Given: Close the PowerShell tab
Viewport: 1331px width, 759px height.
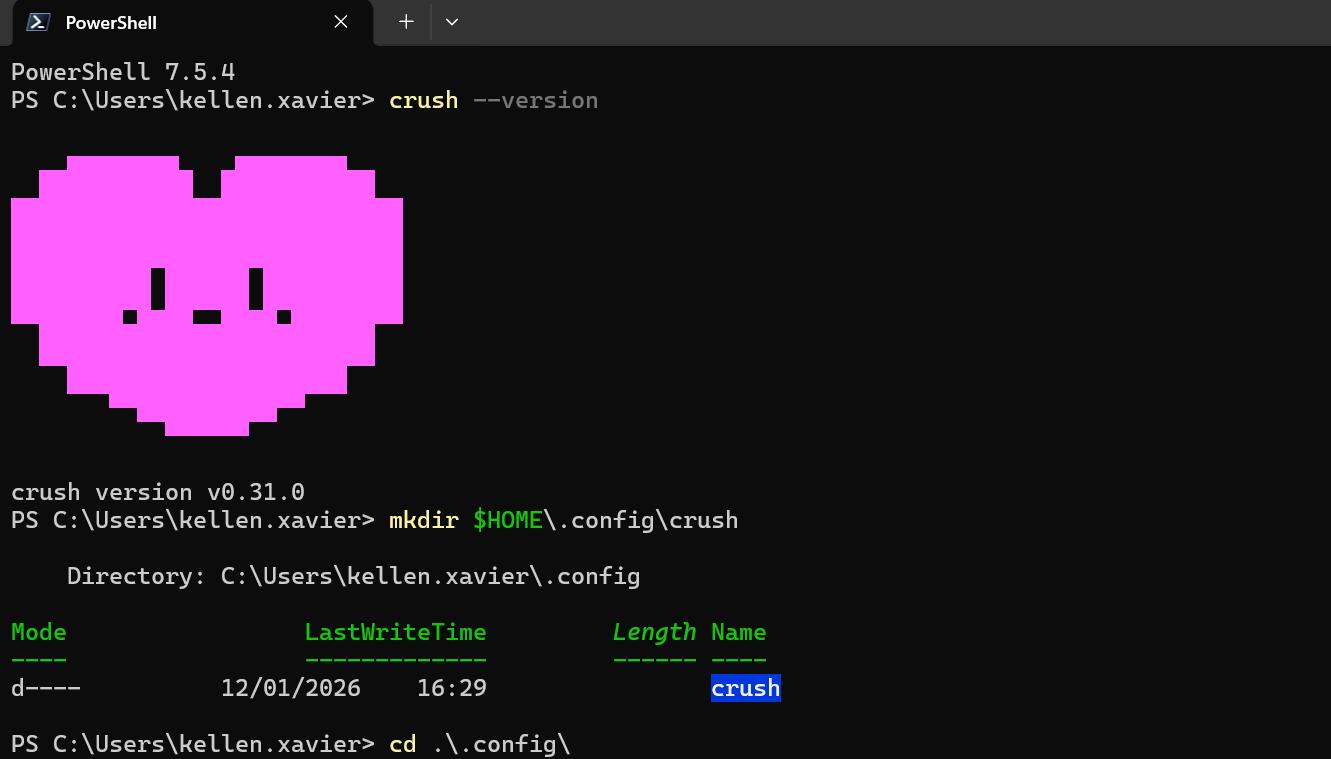Looking at the screenshot, I should click(x=341, y=22).
